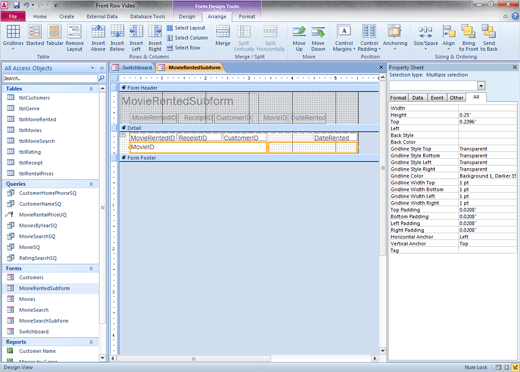Click the navigation pane search magnifier icon
The image size is (520, 372).
coord(101,78)
